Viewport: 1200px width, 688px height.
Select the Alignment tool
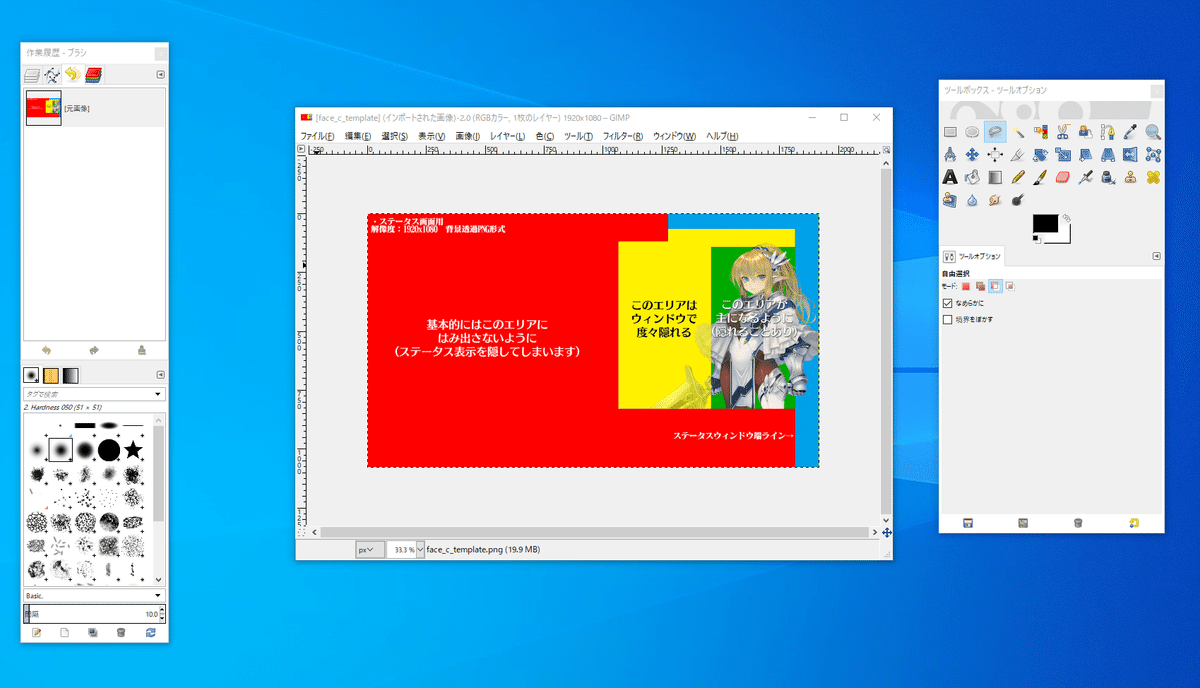pos(995,154)
